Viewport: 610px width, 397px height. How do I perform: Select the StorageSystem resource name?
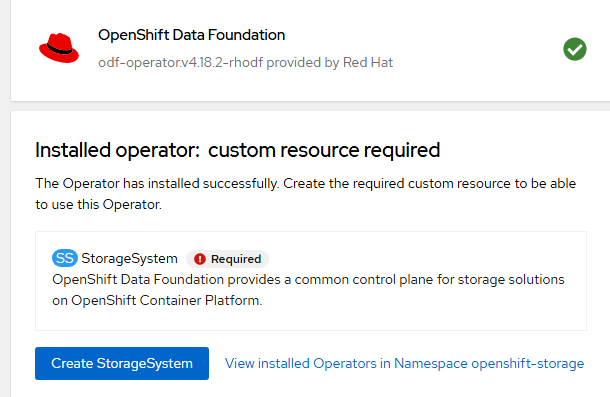point(129,258)
